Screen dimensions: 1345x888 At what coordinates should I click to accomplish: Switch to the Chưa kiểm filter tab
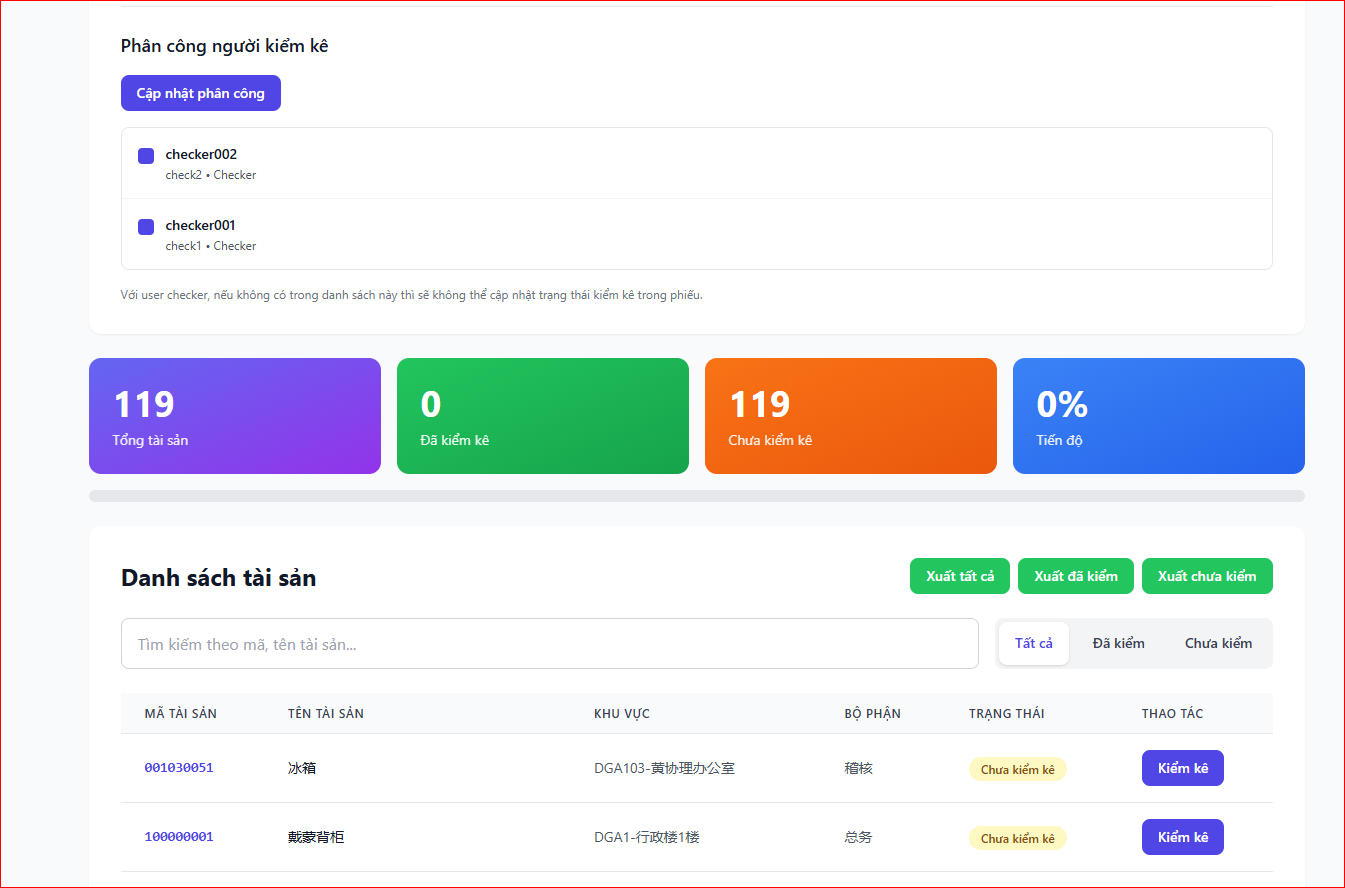pyautogui.click(x=1218, y=643)
